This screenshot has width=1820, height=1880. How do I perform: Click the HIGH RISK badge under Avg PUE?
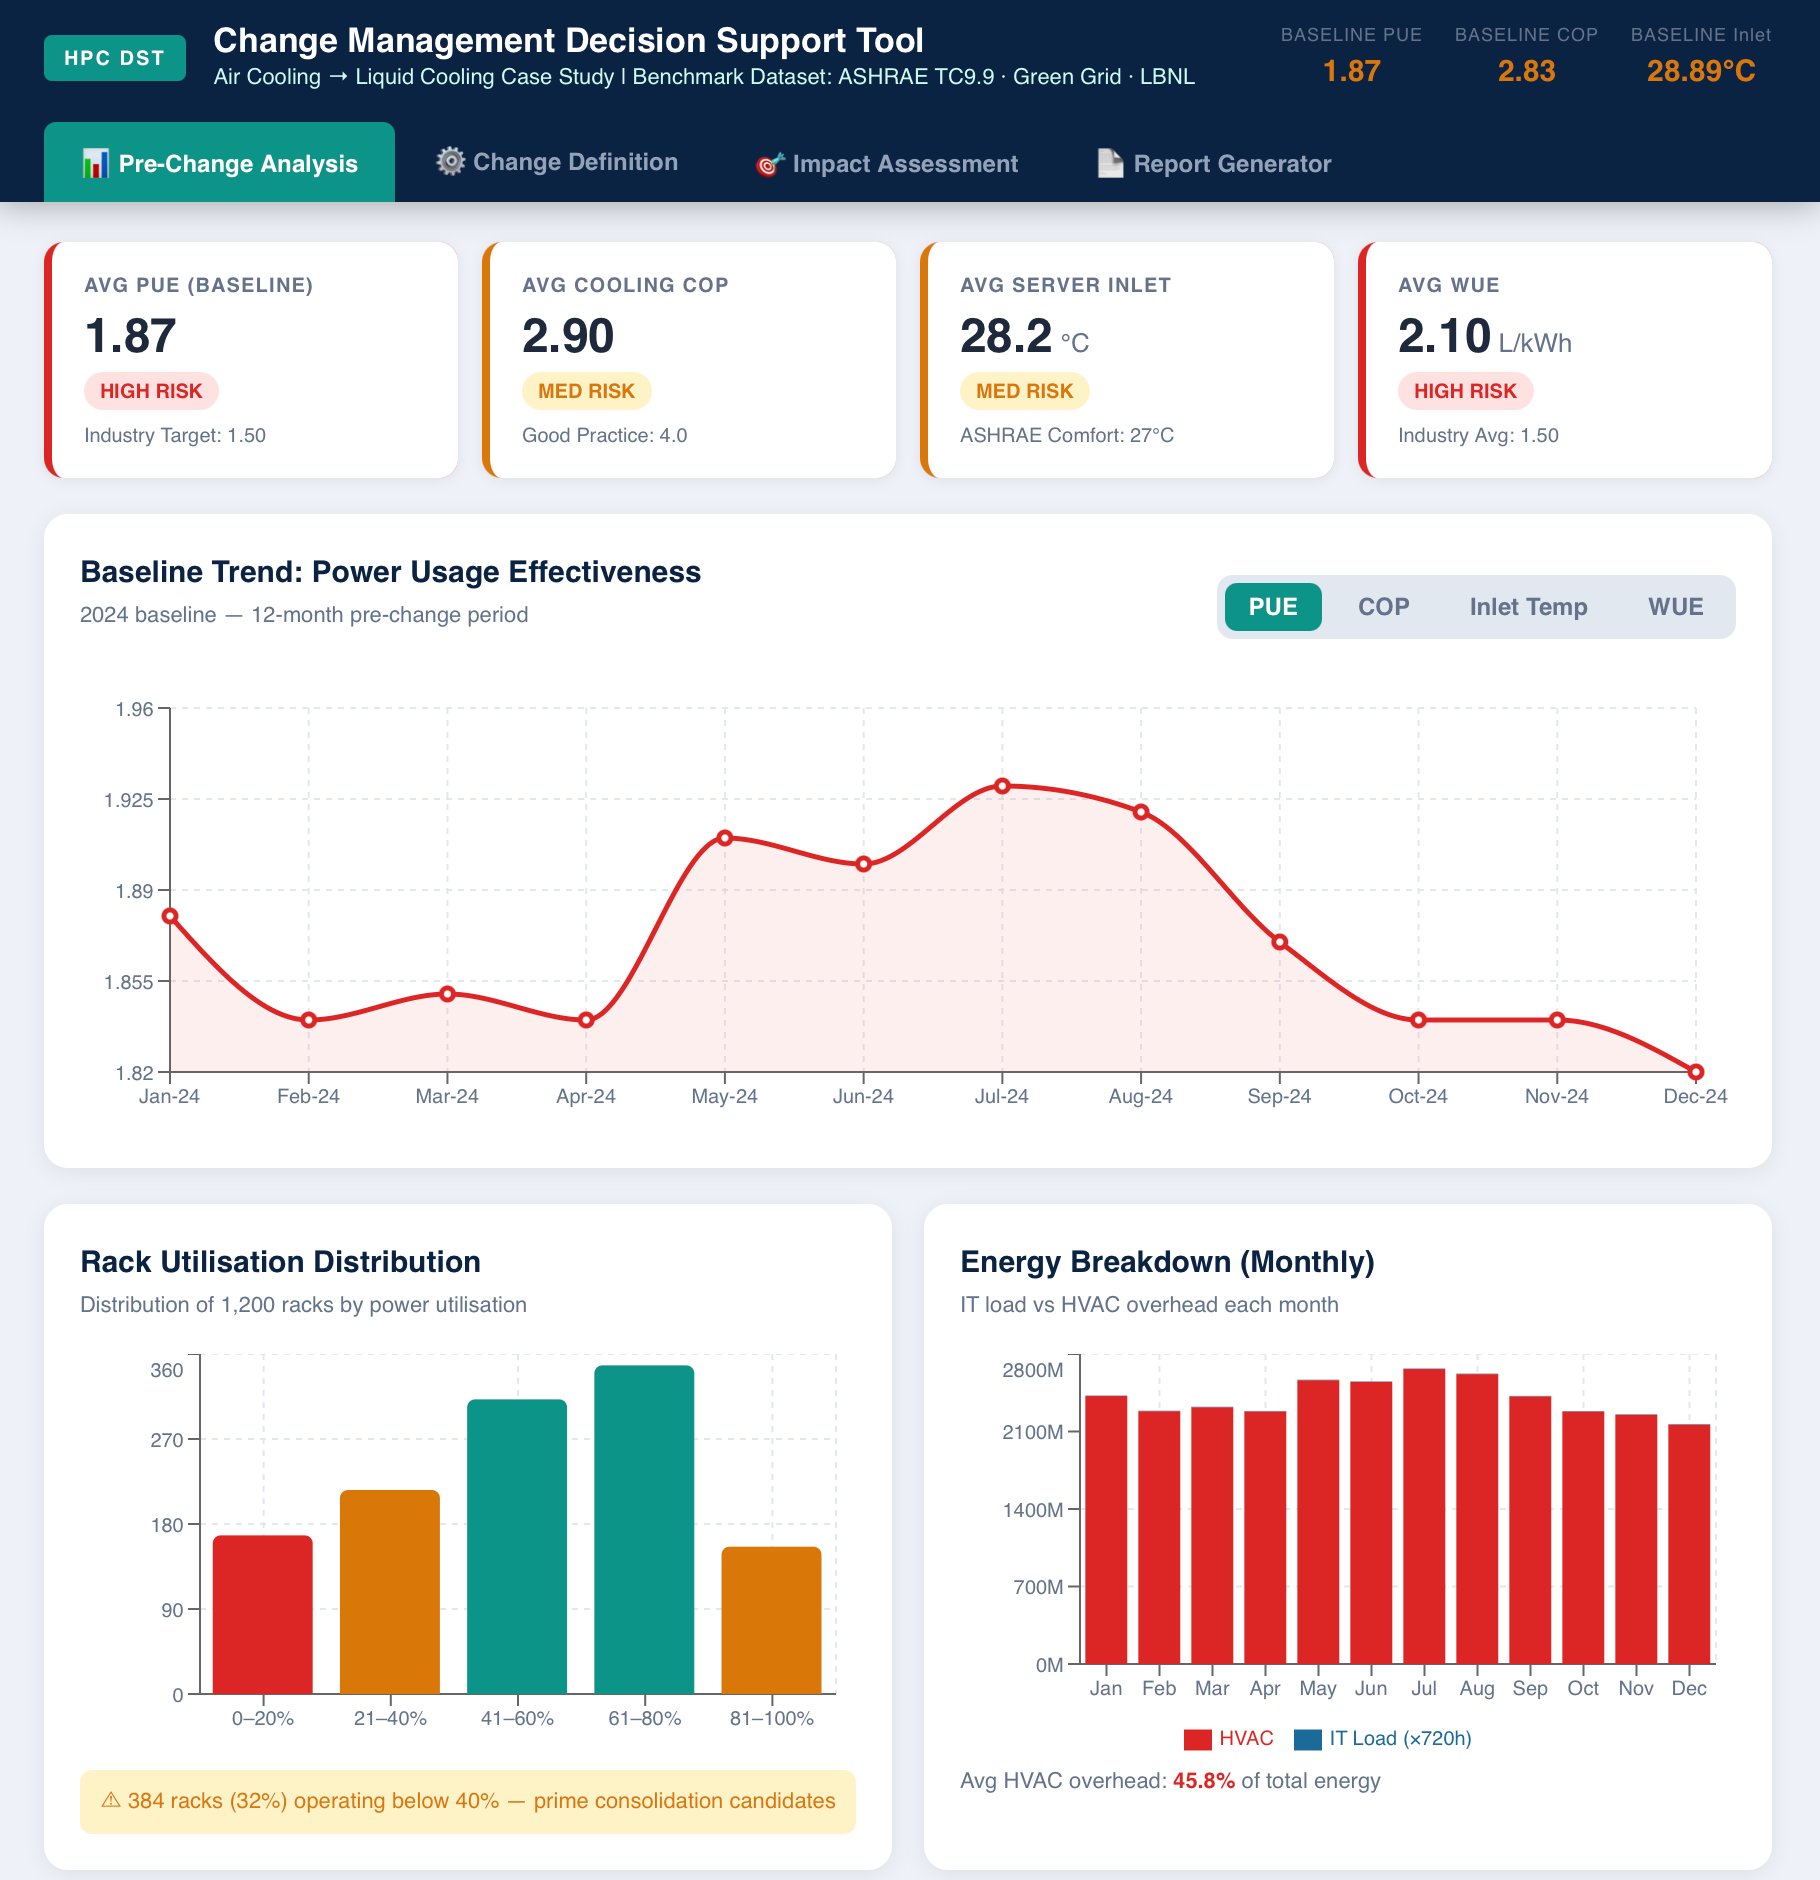tap(151, 391)
